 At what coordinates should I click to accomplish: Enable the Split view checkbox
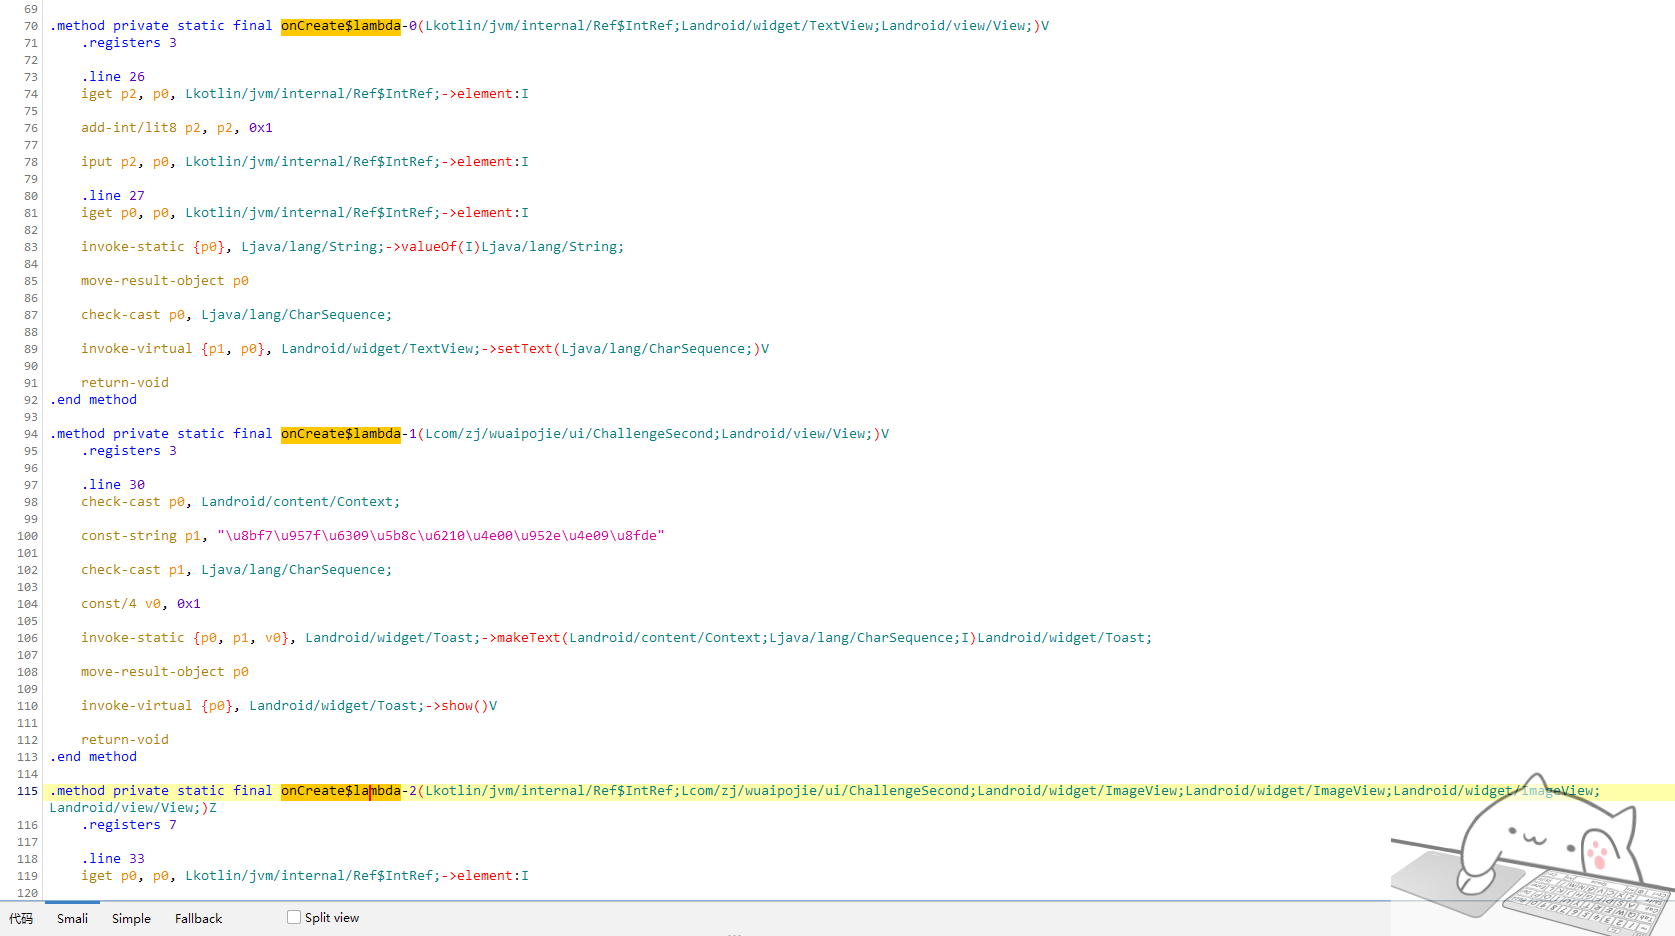point(294,917)
